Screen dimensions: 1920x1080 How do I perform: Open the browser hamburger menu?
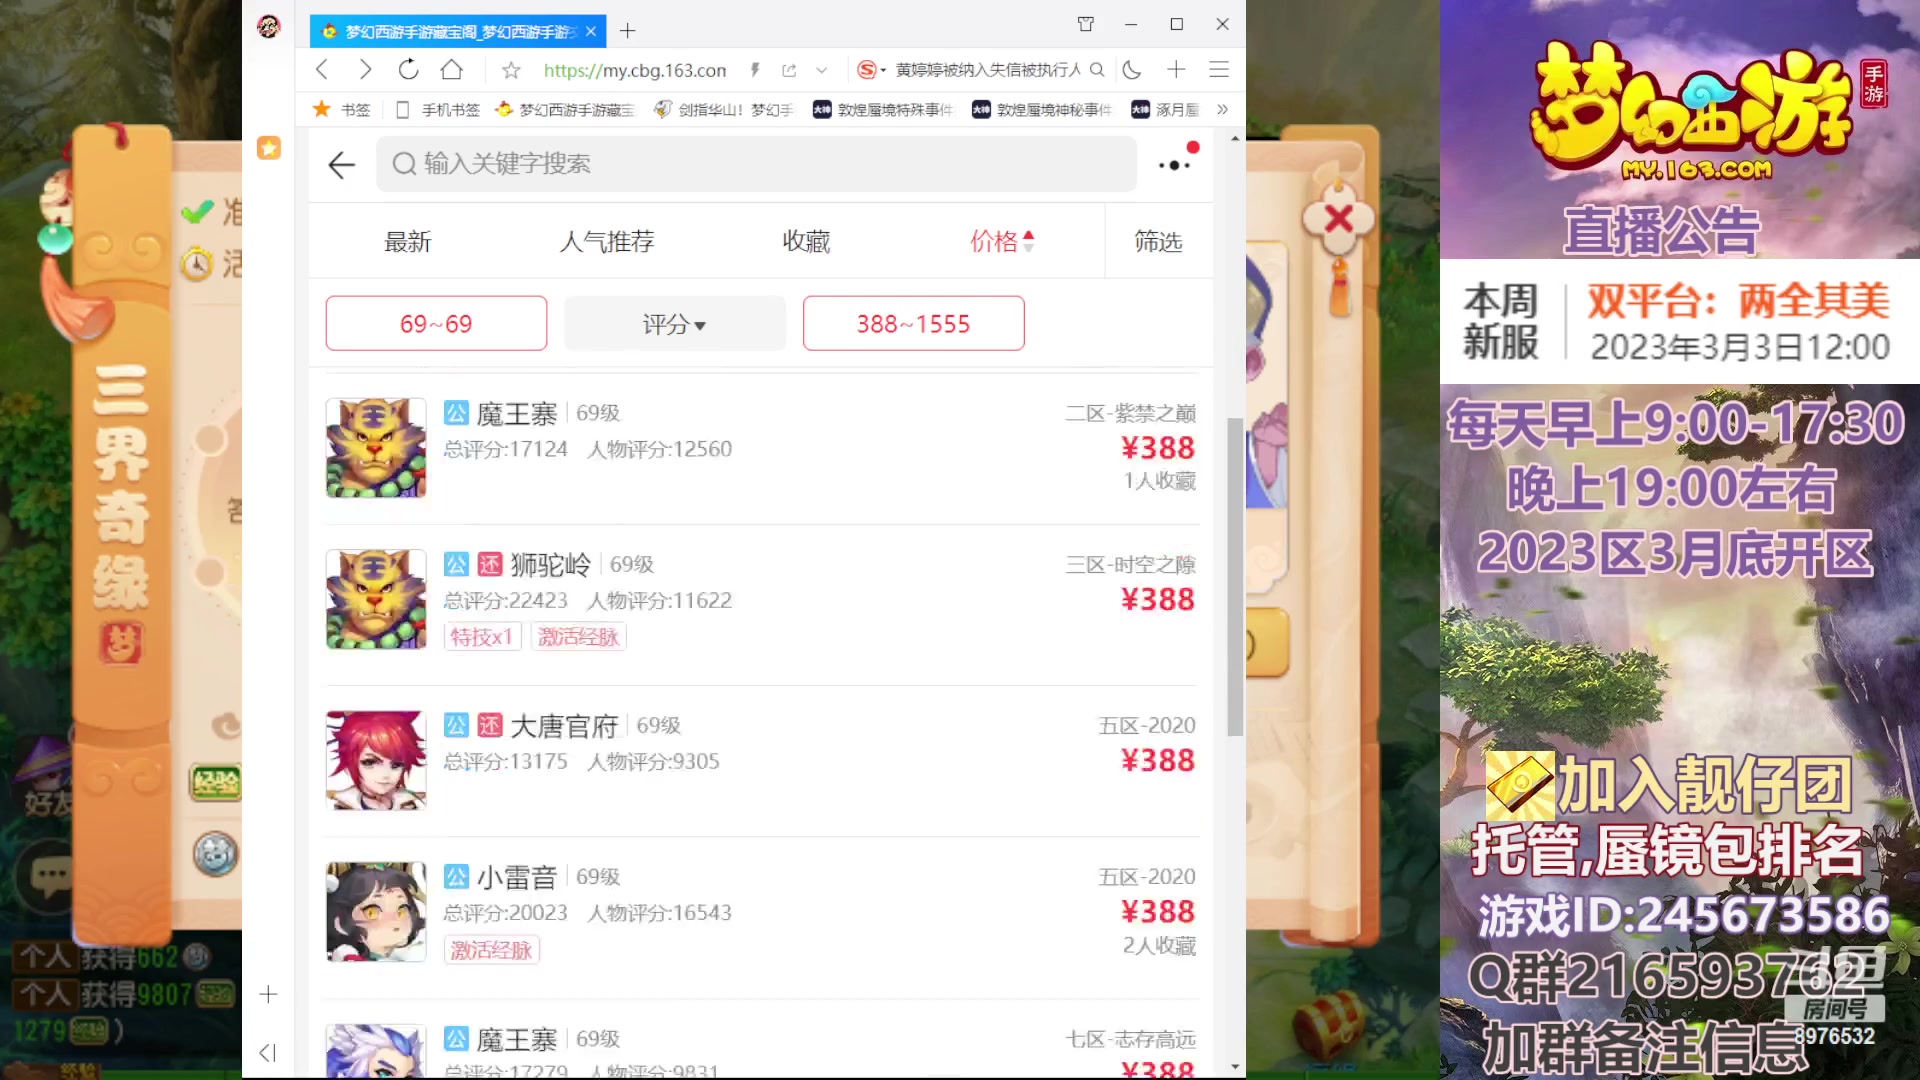1219,69
